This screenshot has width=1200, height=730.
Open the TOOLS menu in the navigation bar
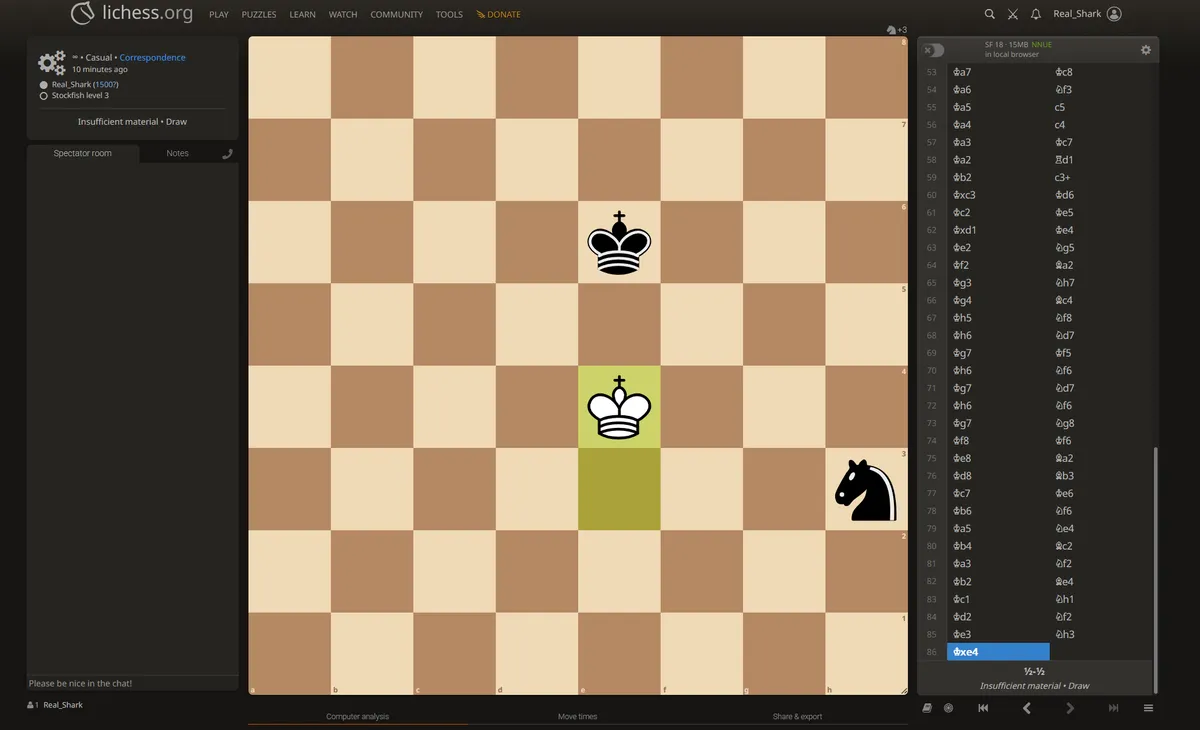pyautogui.click(x=449, y=14)
